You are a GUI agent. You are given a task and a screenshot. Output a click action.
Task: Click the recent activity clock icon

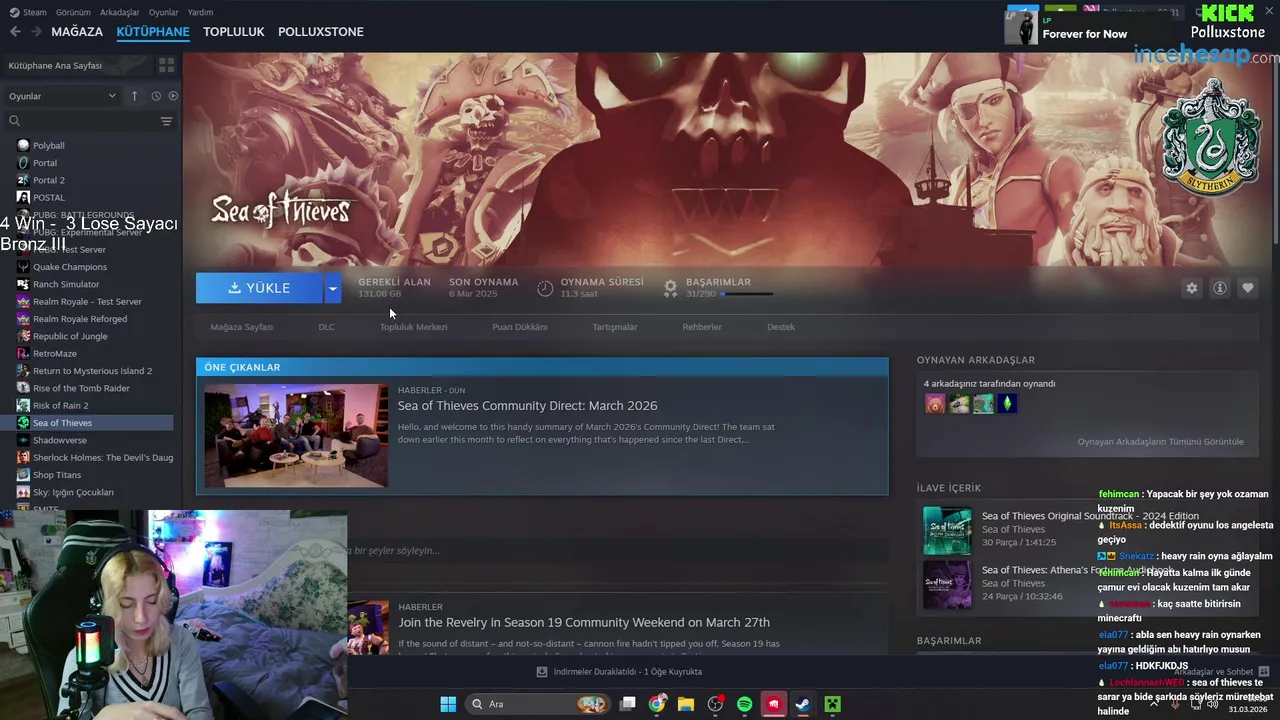point(156,96)
